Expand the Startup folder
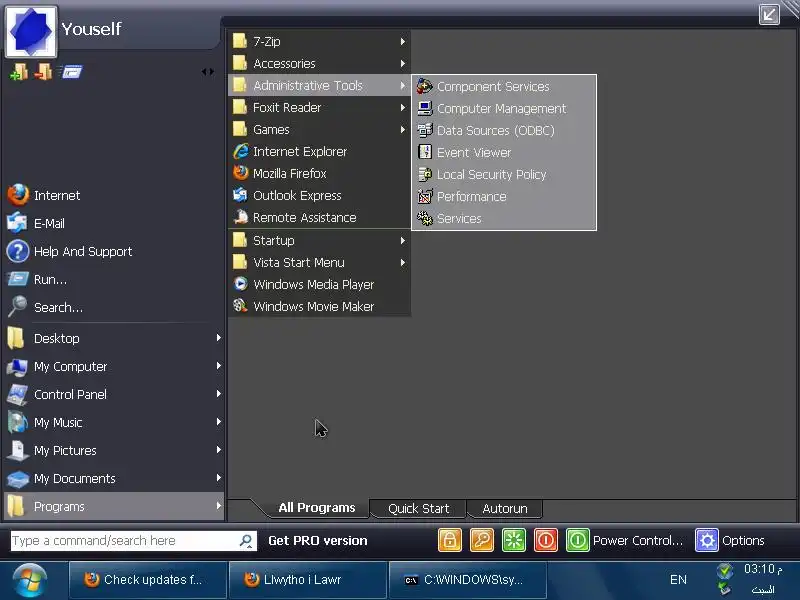 pos(319,240)
